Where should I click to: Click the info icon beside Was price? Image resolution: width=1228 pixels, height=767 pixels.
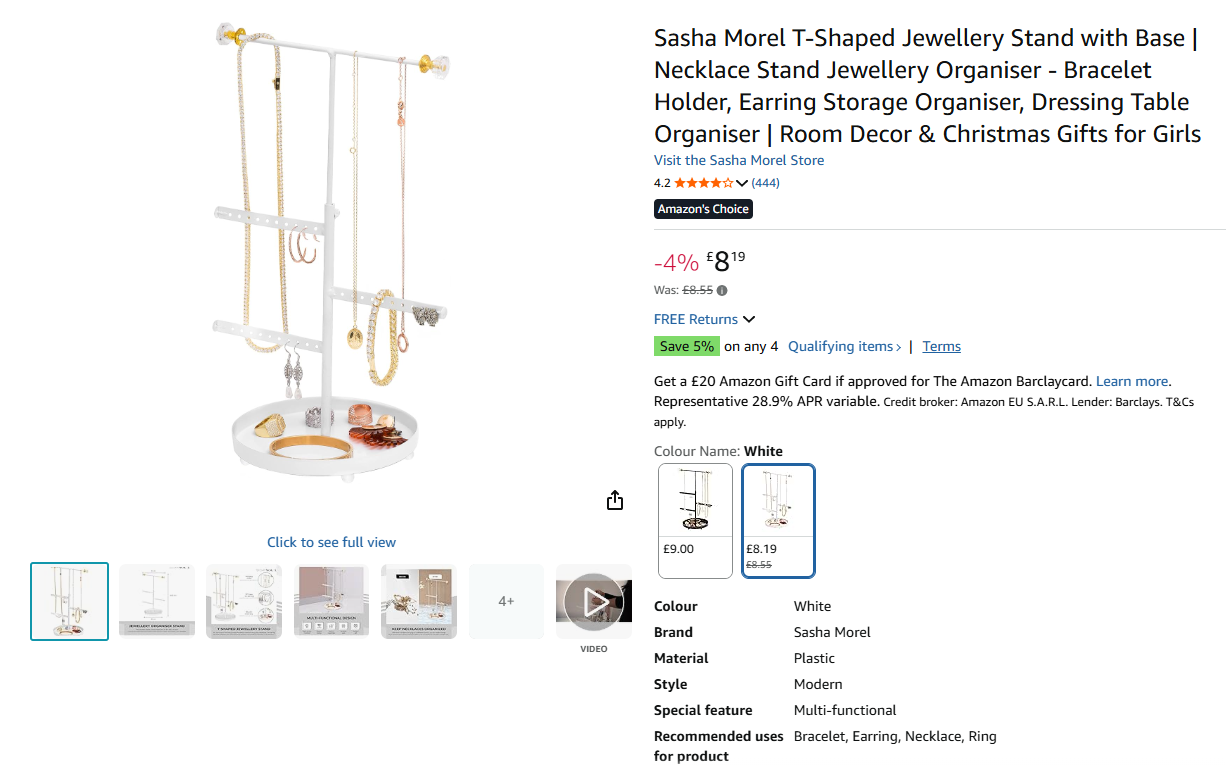pyautogui.click(x=722, y=291)
